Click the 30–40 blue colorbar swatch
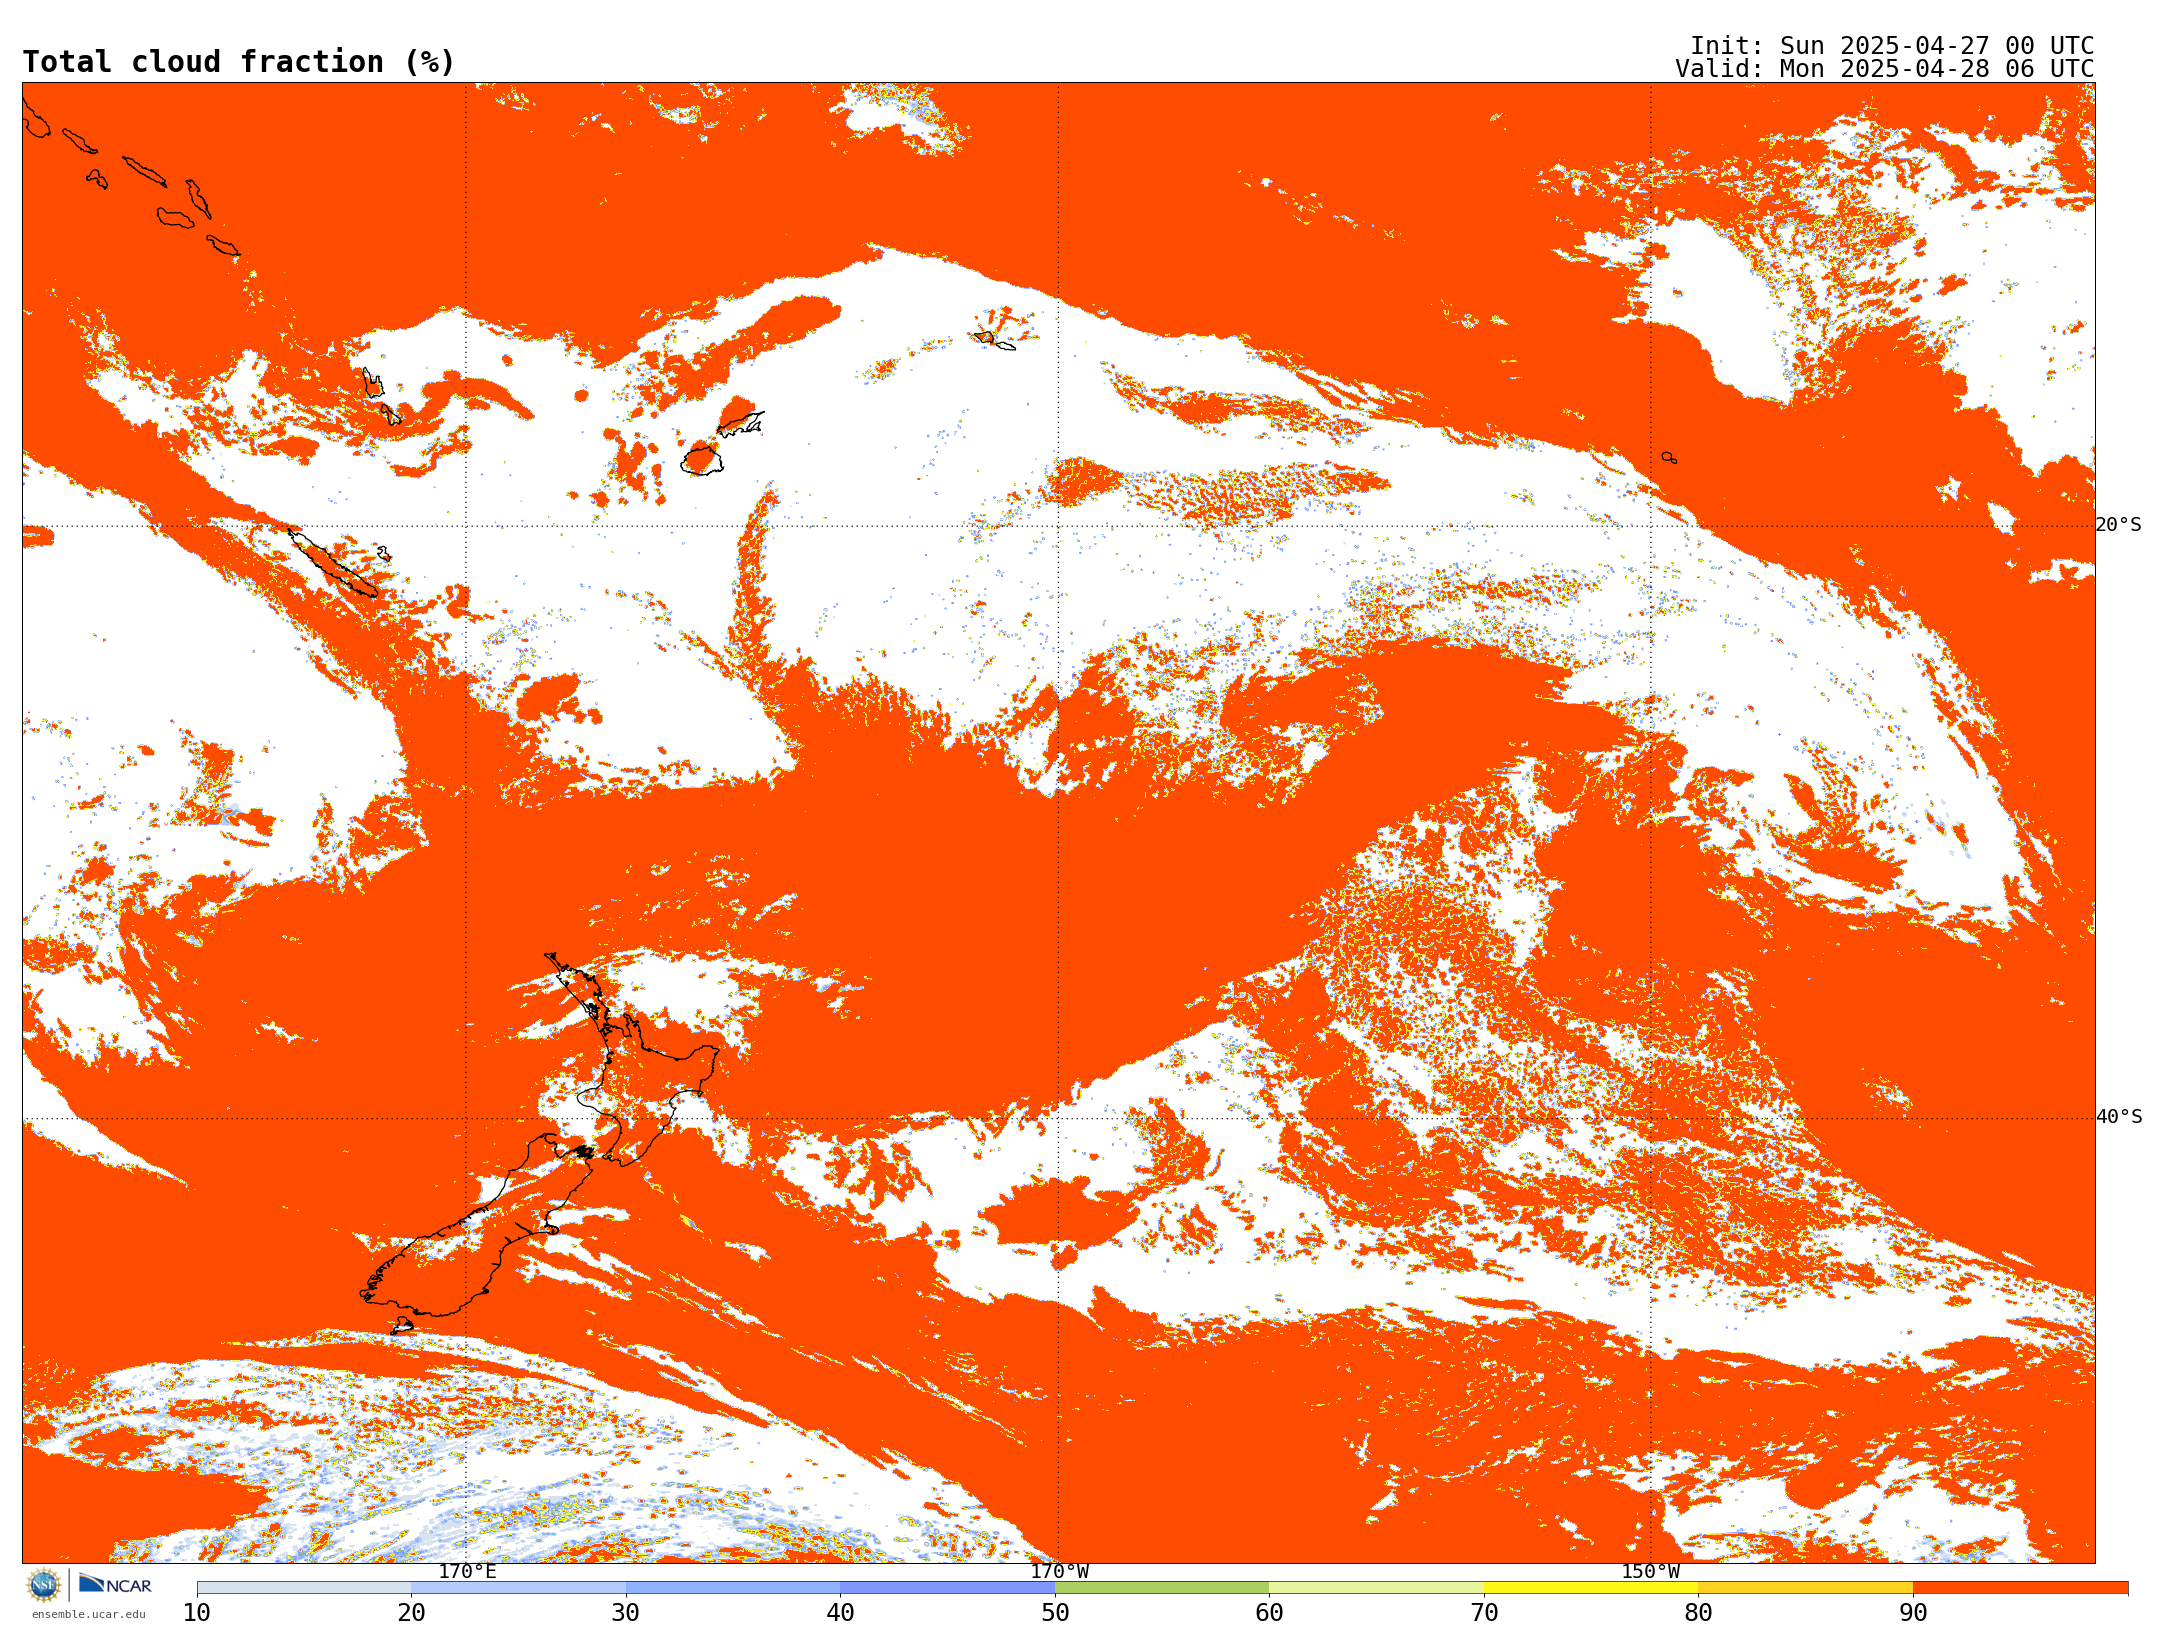 (x=733, y=1588)
